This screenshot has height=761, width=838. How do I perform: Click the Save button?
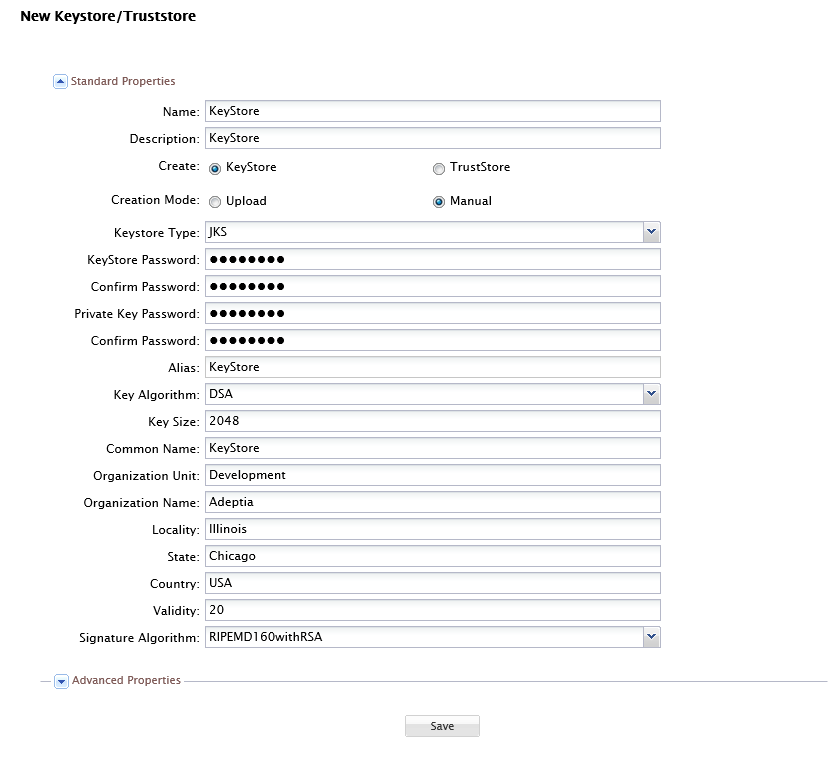coord(442,726)
